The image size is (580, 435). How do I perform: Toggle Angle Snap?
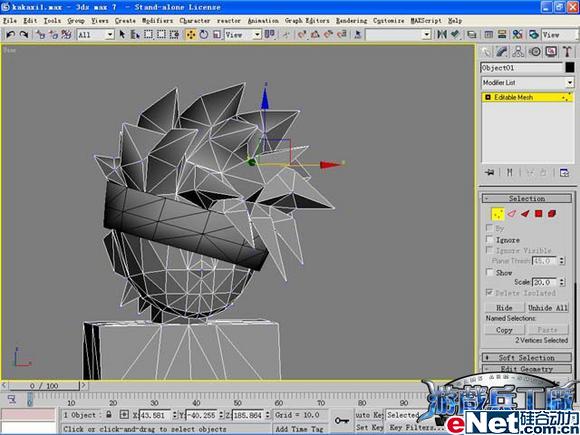pyautogui.click(x=315, y=34)
